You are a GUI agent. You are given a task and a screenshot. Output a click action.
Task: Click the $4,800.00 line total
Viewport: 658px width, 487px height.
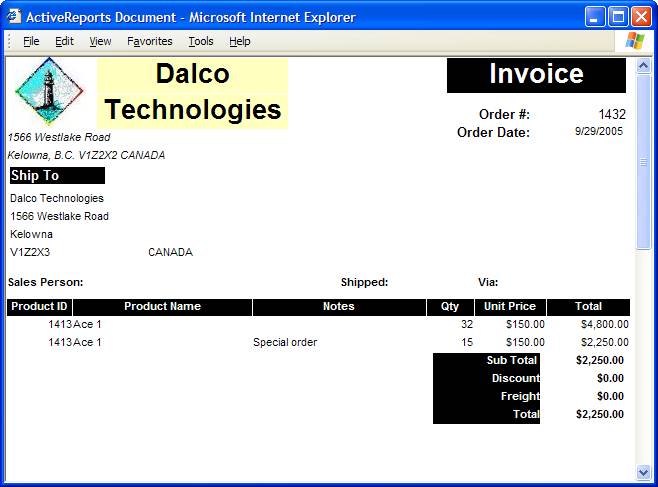coord(605,324)
